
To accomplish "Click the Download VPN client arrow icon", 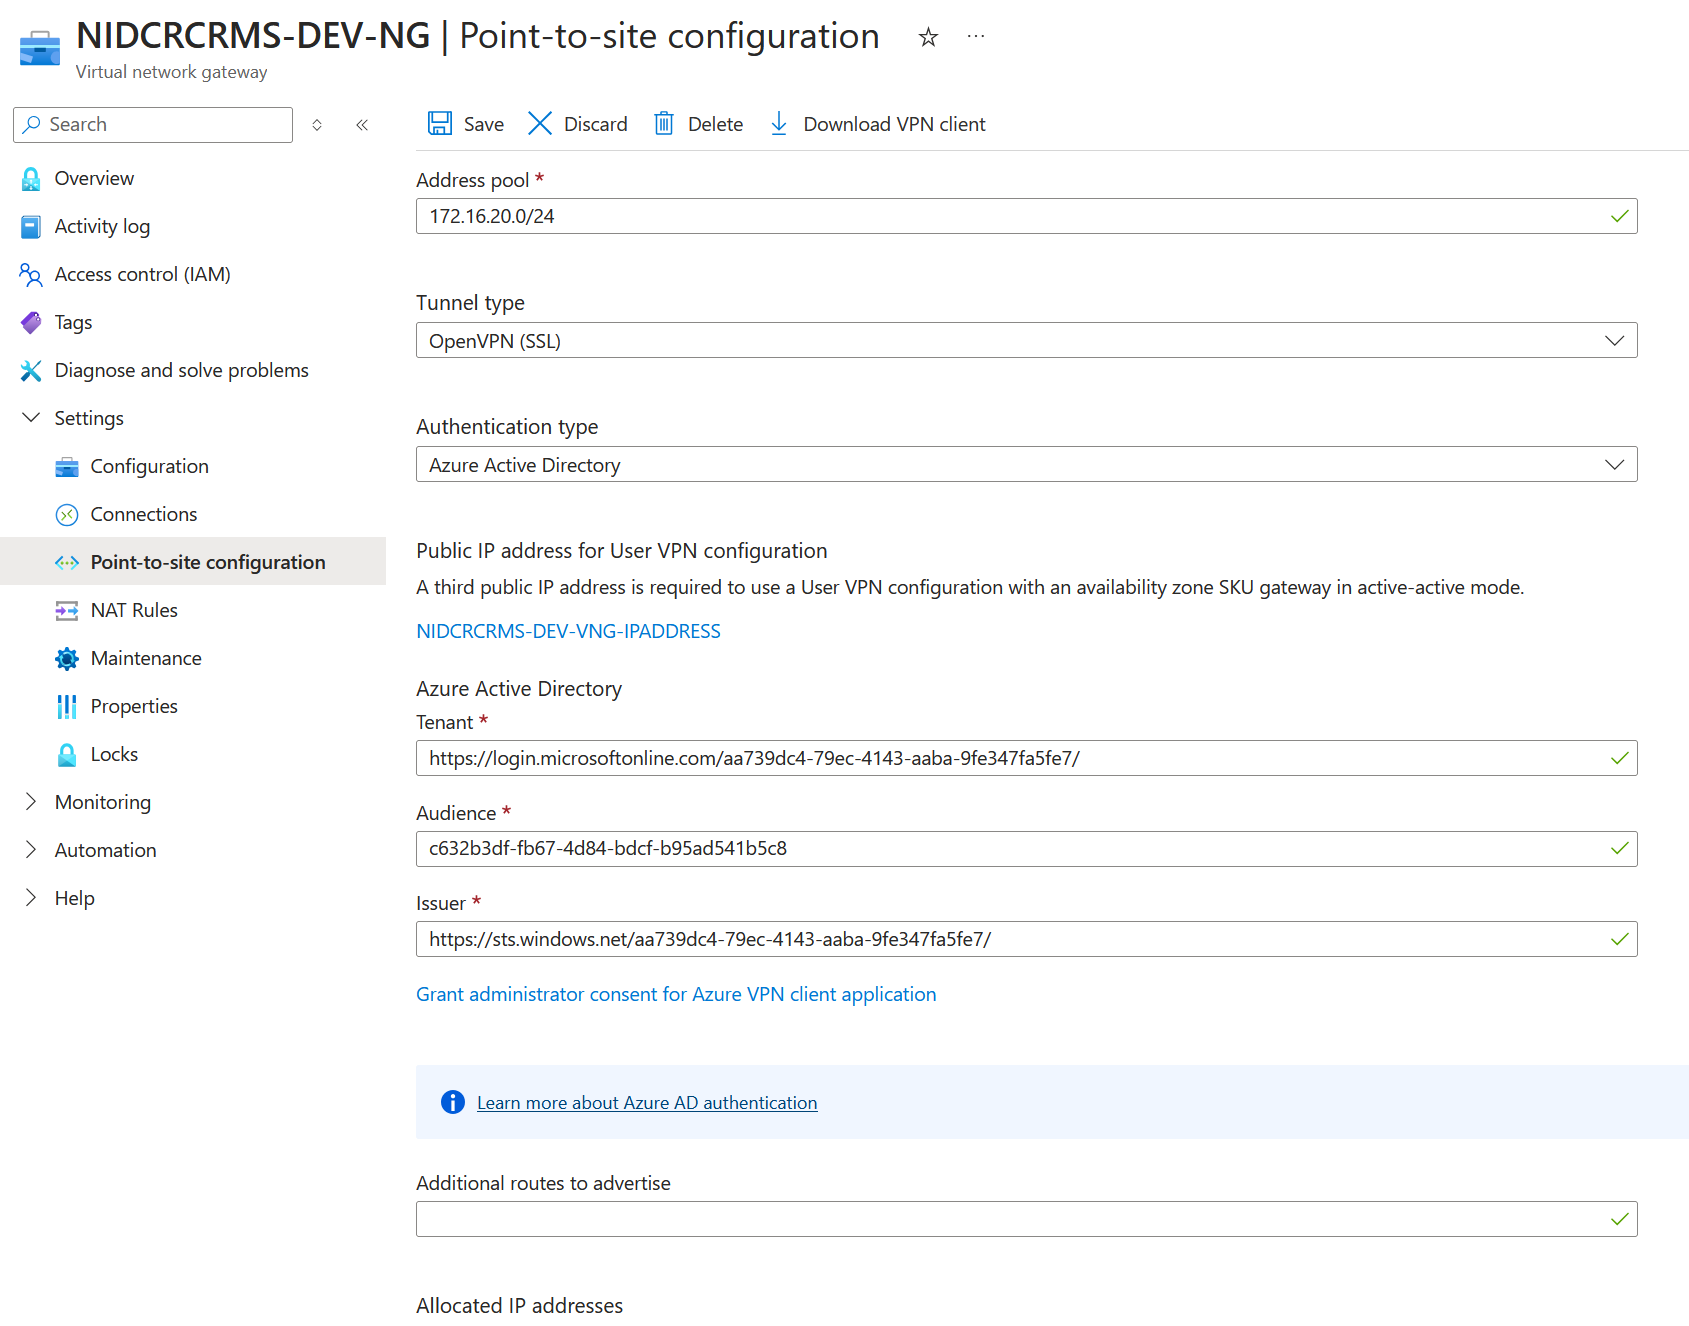I will [779, 124].
